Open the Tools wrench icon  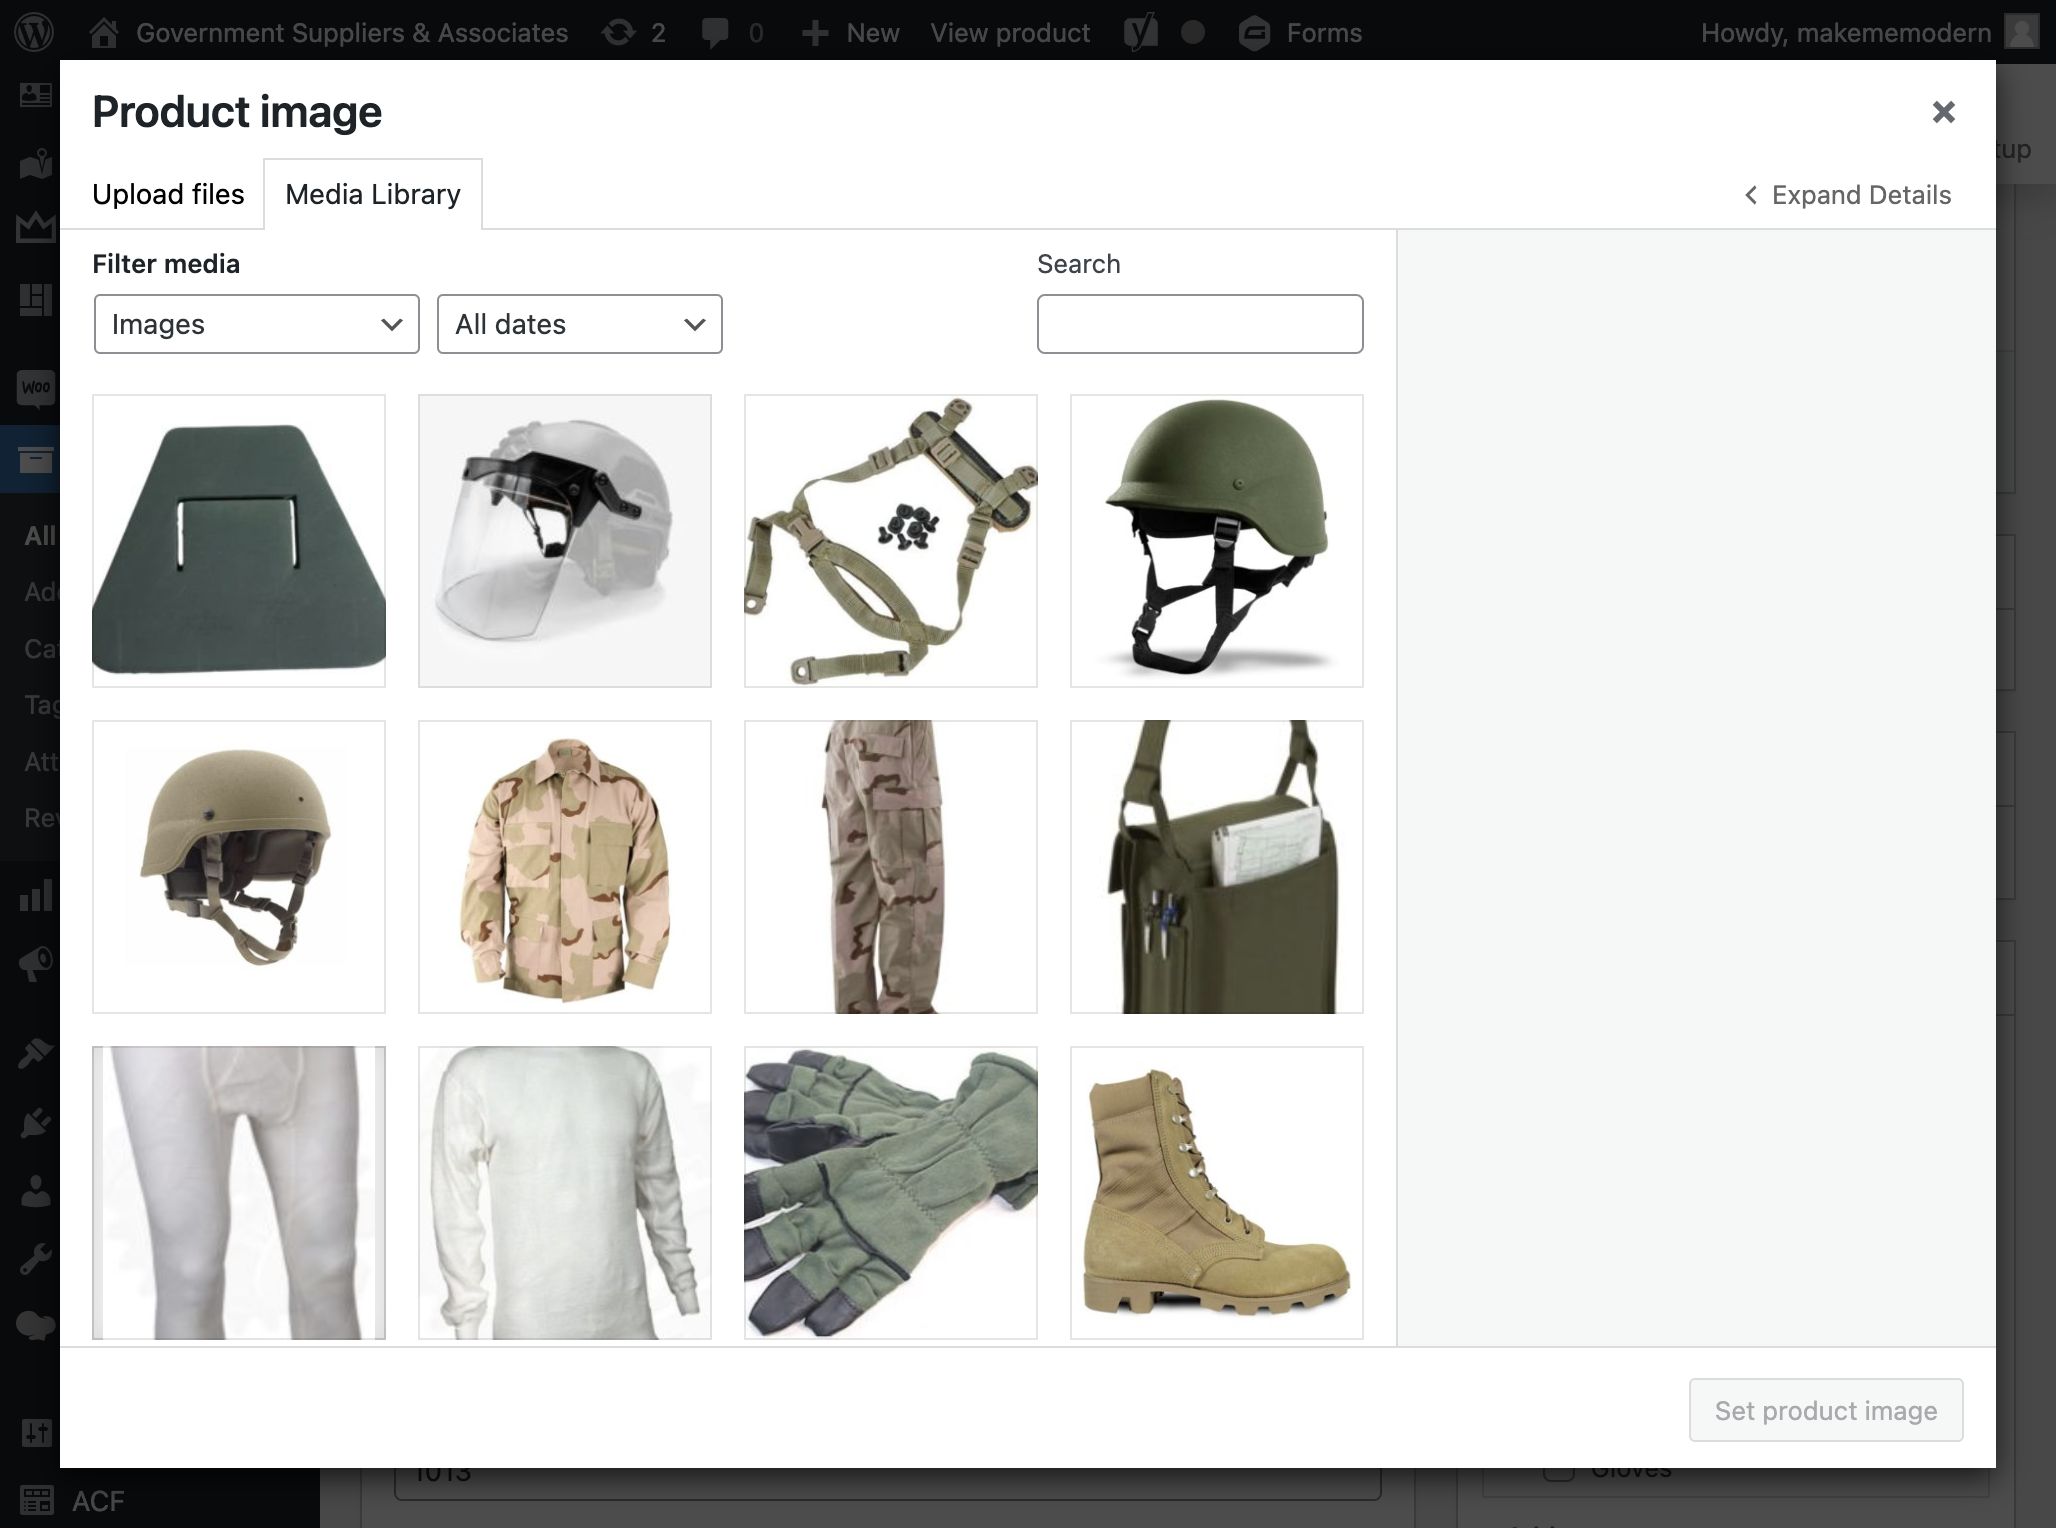pos(36,1259)
